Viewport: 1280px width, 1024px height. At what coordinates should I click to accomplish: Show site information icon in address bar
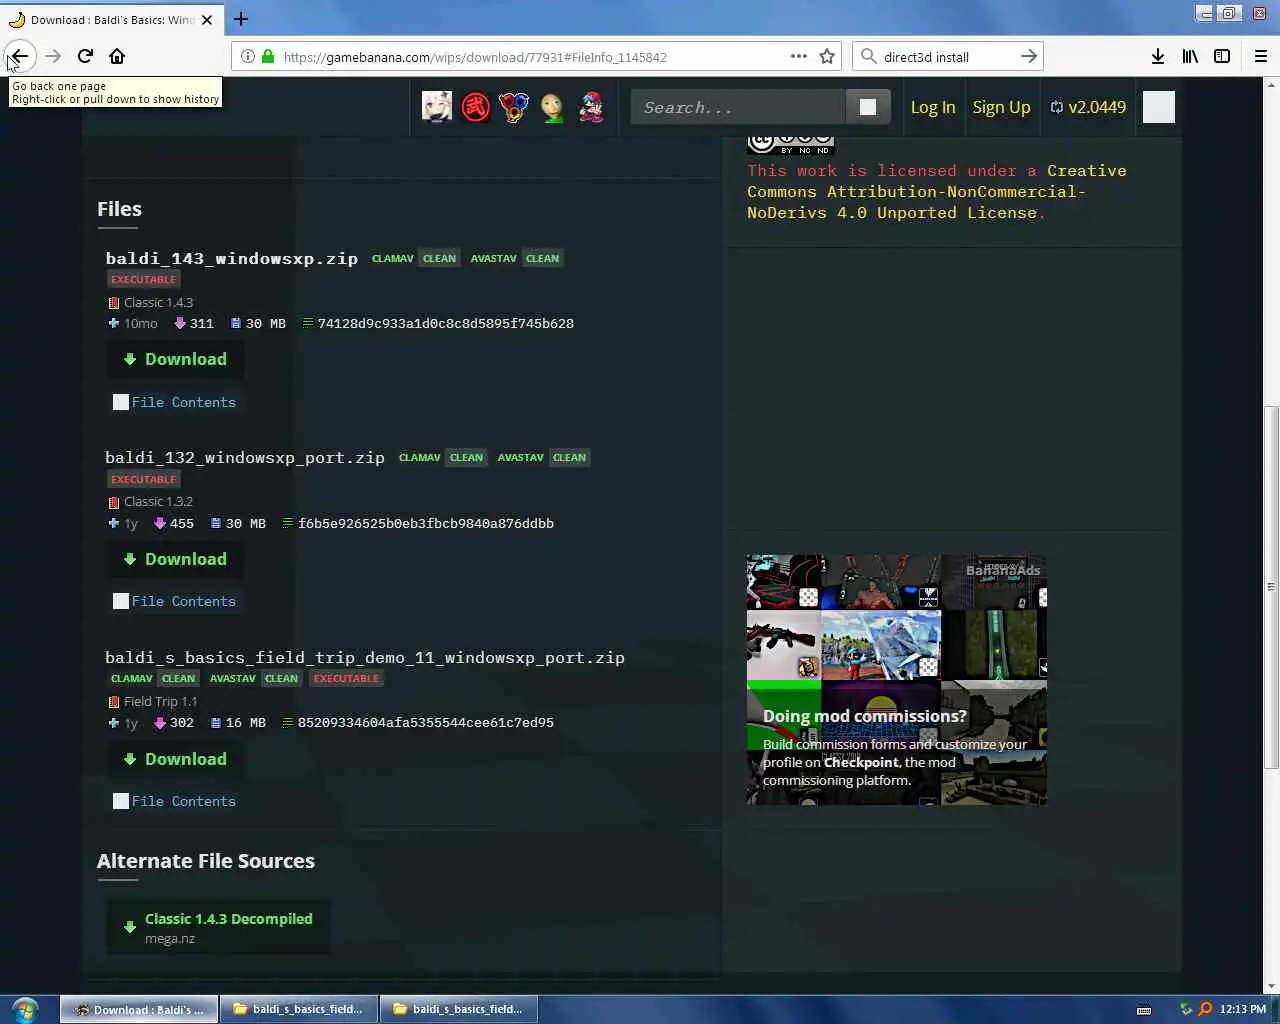(x=247, y=57)
